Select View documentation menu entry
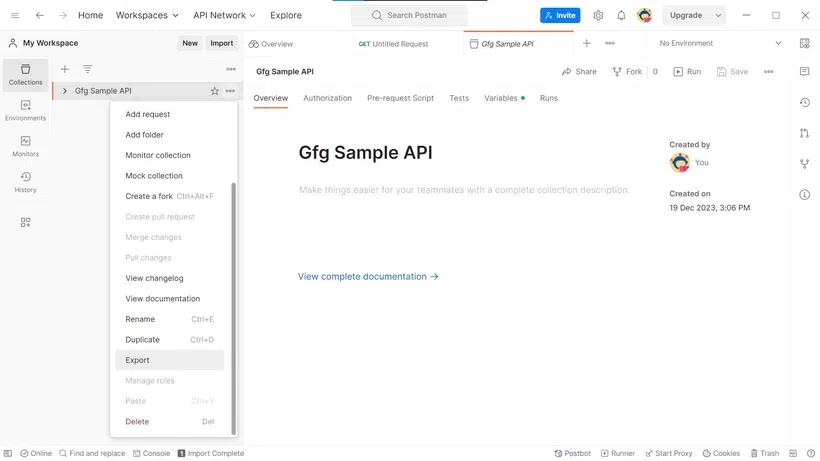Image resolution: width=820 pixels, height=461 pixels. (169, 298)
